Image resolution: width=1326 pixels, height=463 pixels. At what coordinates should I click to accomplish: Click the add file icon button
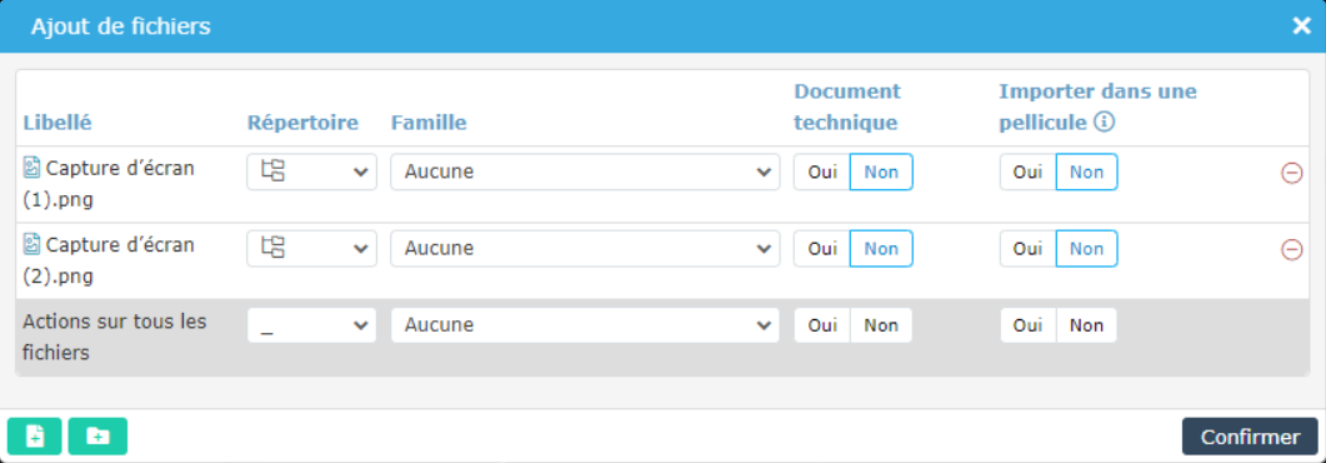coord(35,437)
